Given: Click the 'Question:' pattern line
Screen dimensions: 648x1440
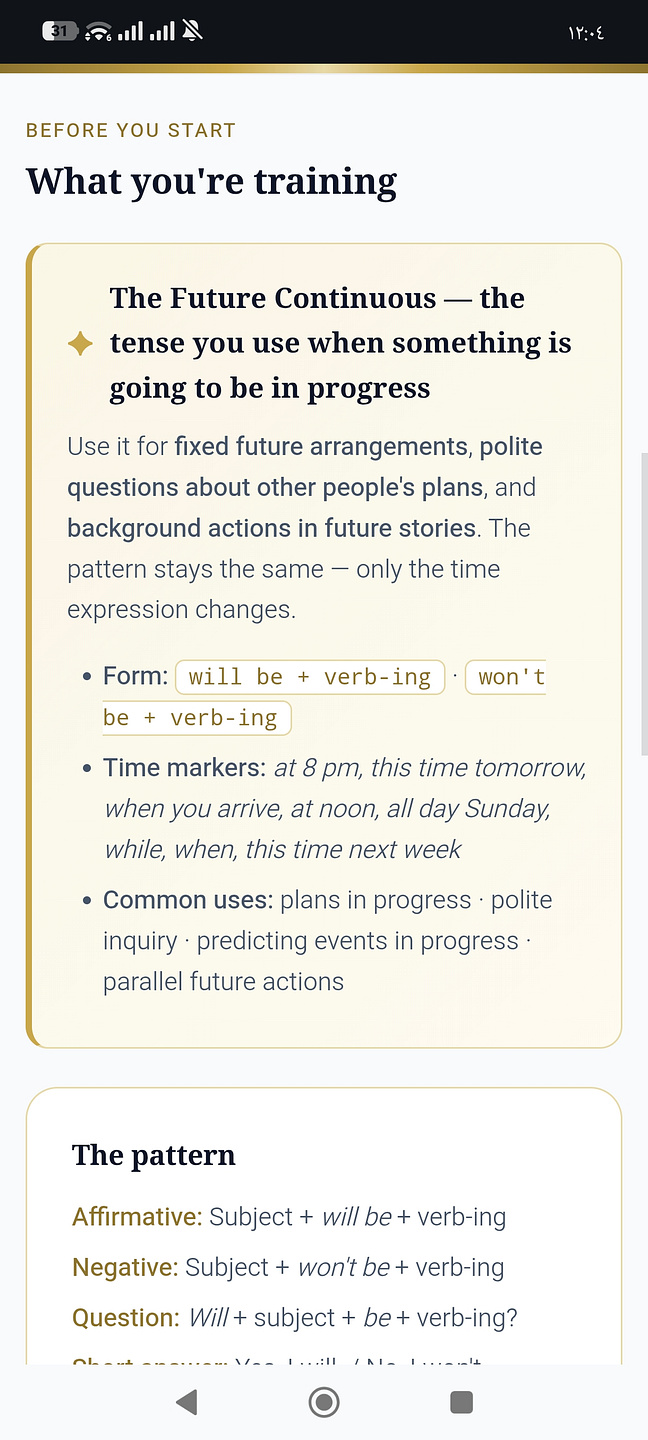Looking at the screenshot, I should pos(295,1318).
